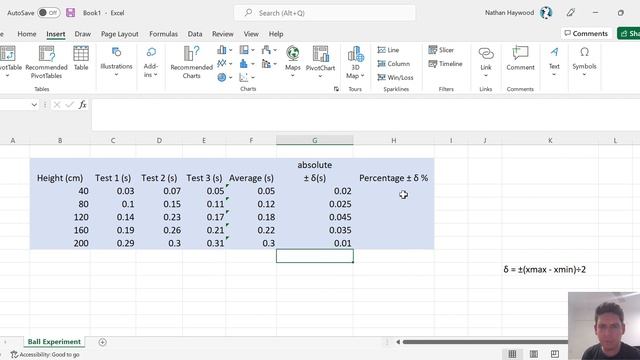Insert a line or area chart
This screenshot has height=360, width=640.
coord(222,63)
